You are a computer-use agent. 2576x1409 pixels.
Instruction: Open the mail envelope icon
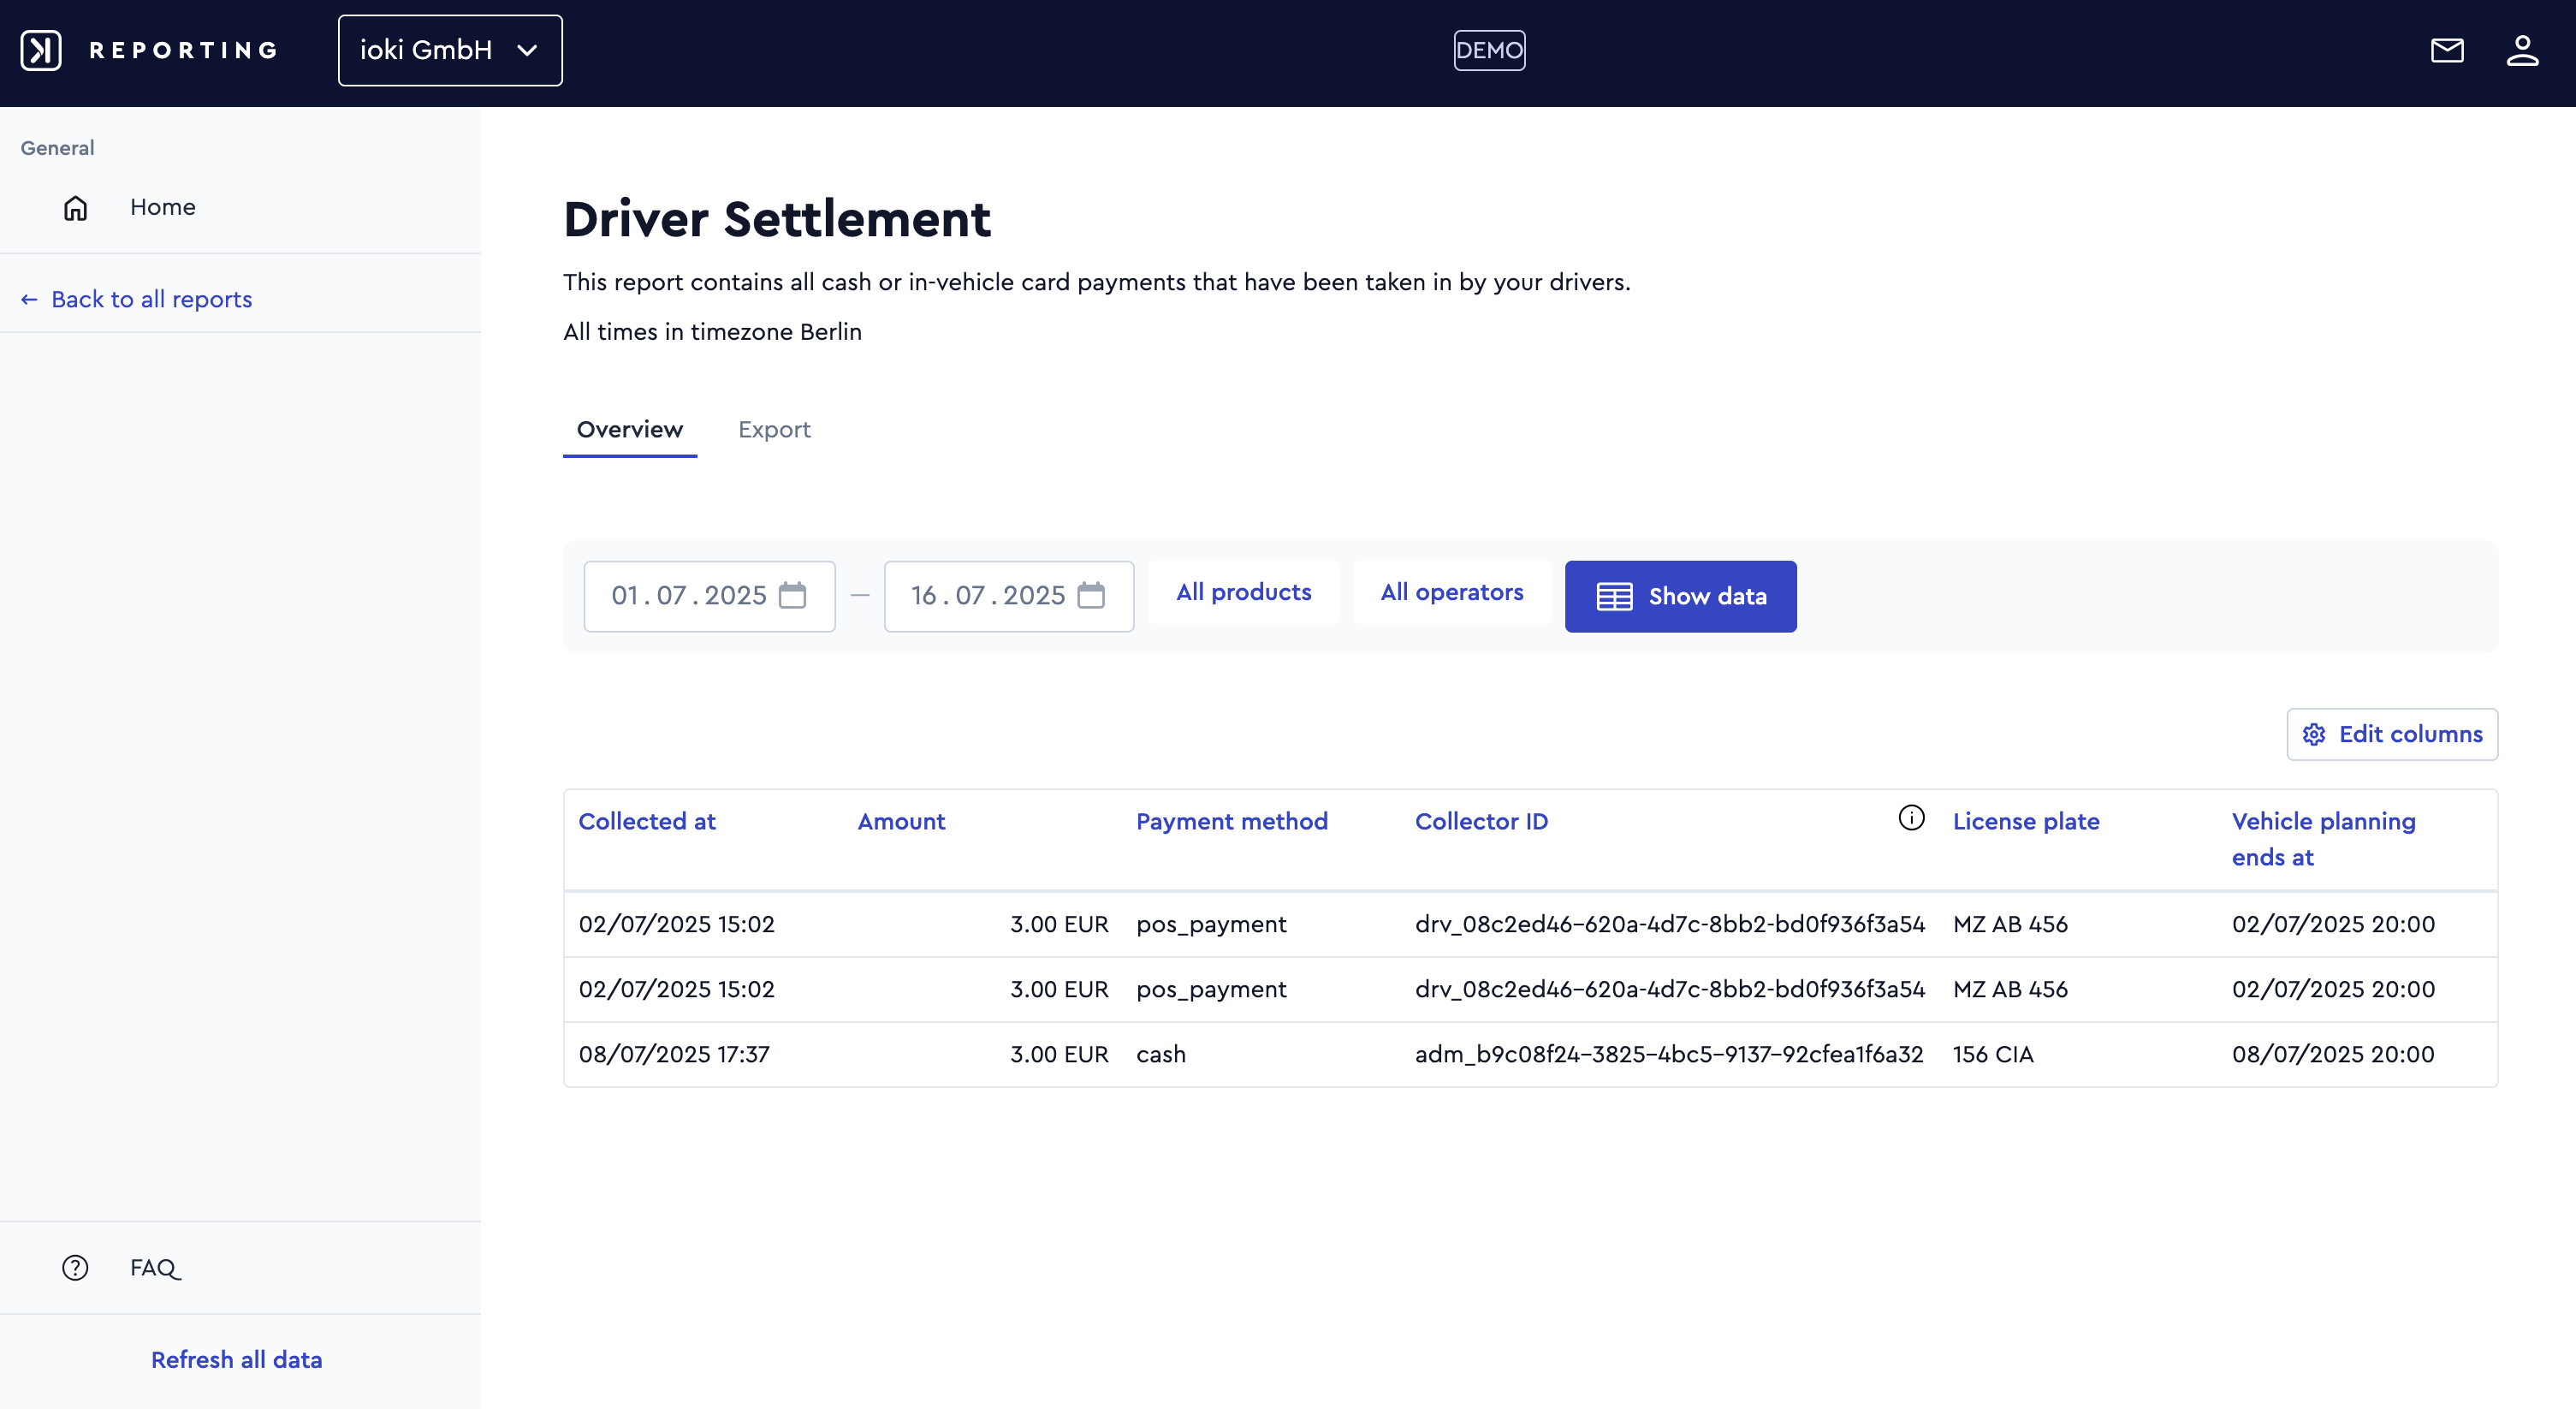point(2447,50)
